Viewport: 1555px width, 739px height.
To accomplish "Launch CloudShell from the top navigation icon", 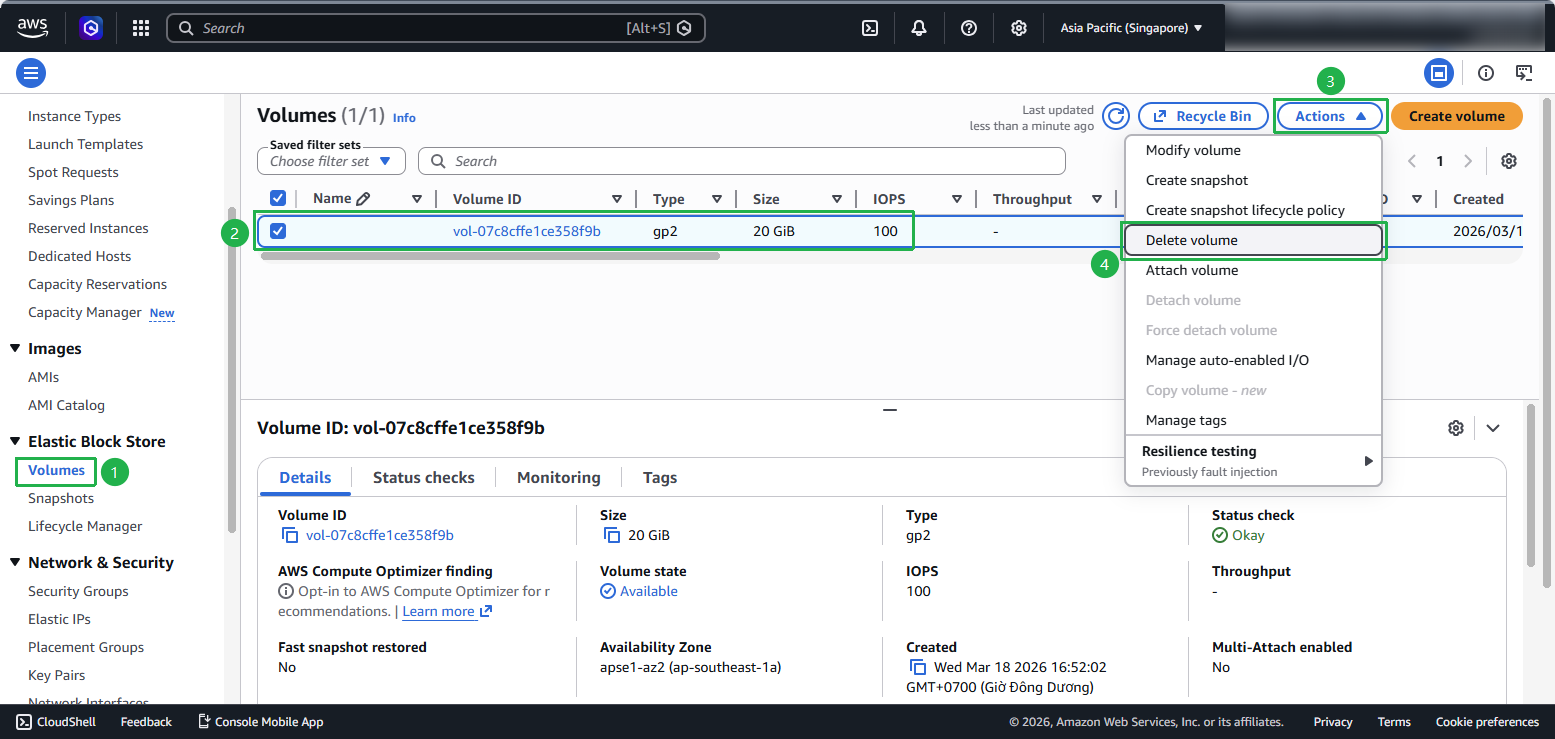I will pos(870,28).
